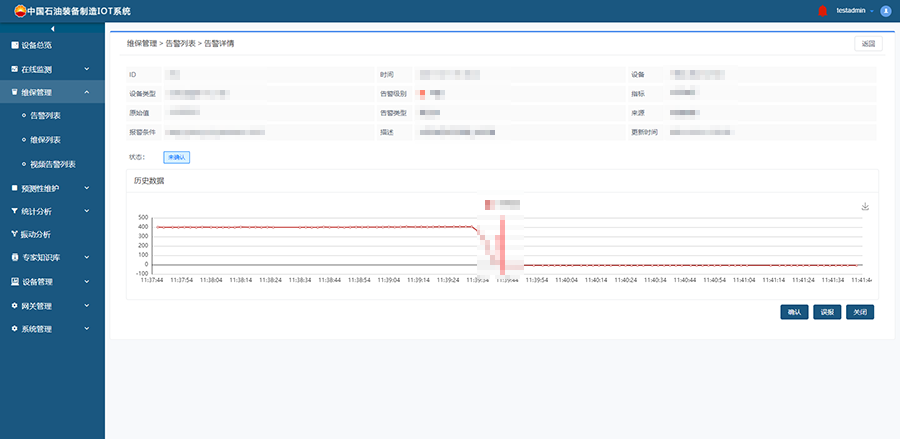Expand the 网关管理 chevron
Viewport: 900px width, 439px height.
87,306
